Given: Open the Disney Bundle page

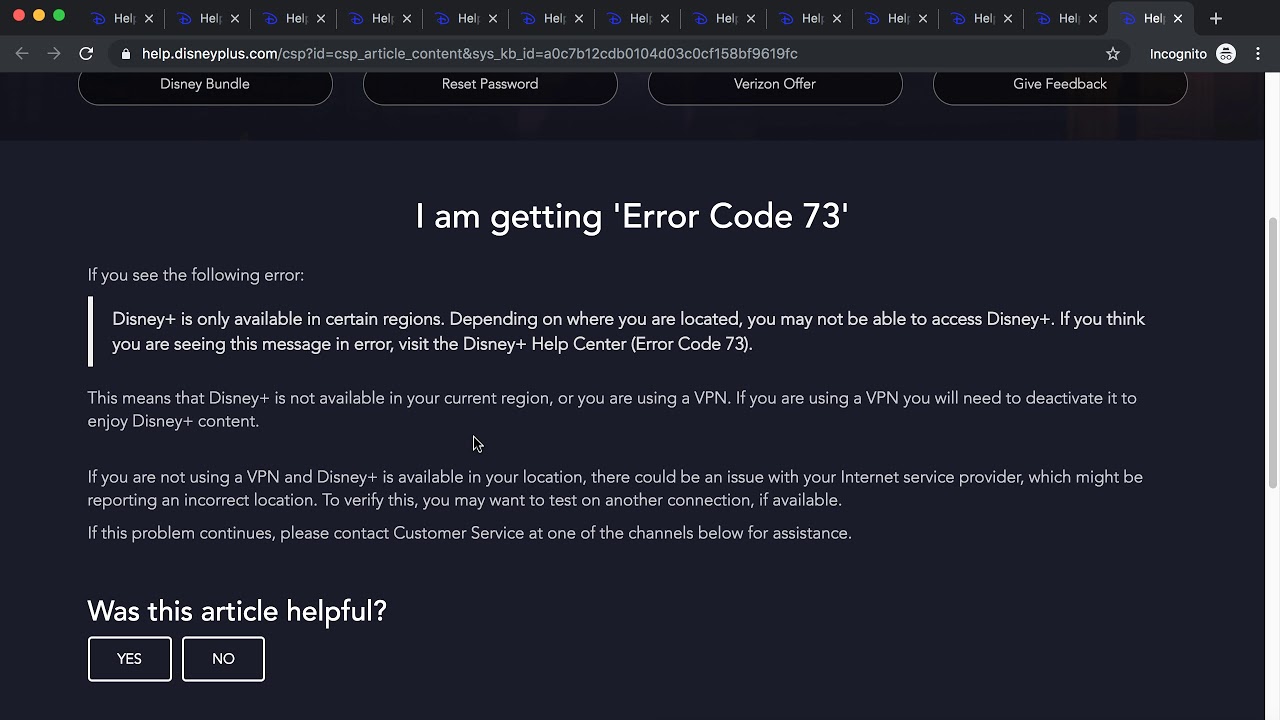Looking at the screenshot, I should point(204,84).
